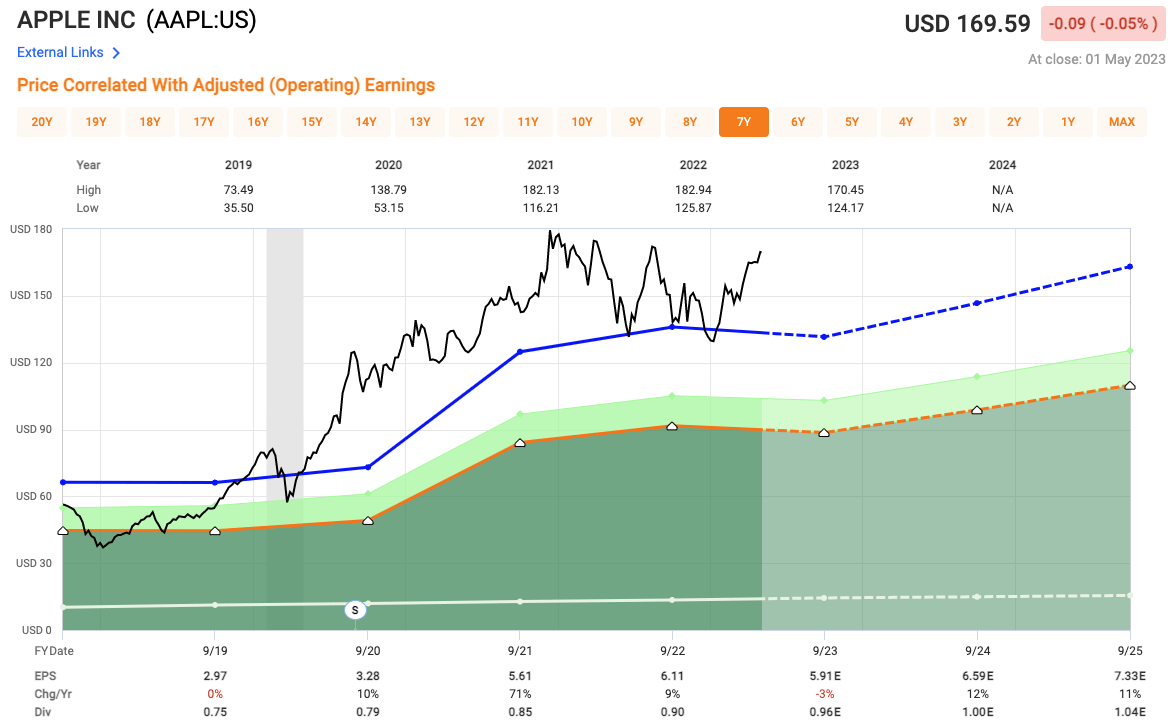Choose the 5Y range button
Viewport: 1175px width, 728px height.
coord(851,121)
